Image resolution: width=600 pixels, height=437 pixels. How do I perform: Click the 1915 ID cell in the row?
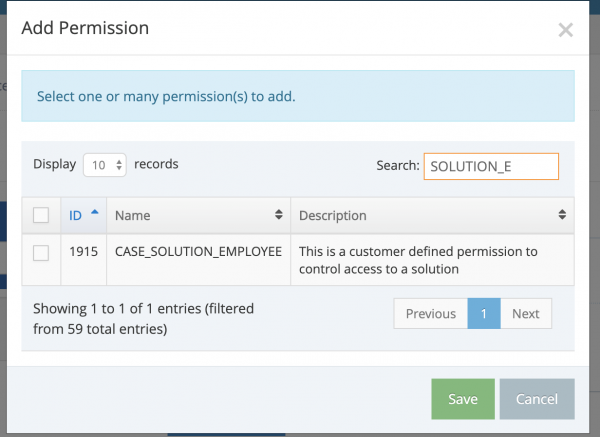tap(83, 251)
